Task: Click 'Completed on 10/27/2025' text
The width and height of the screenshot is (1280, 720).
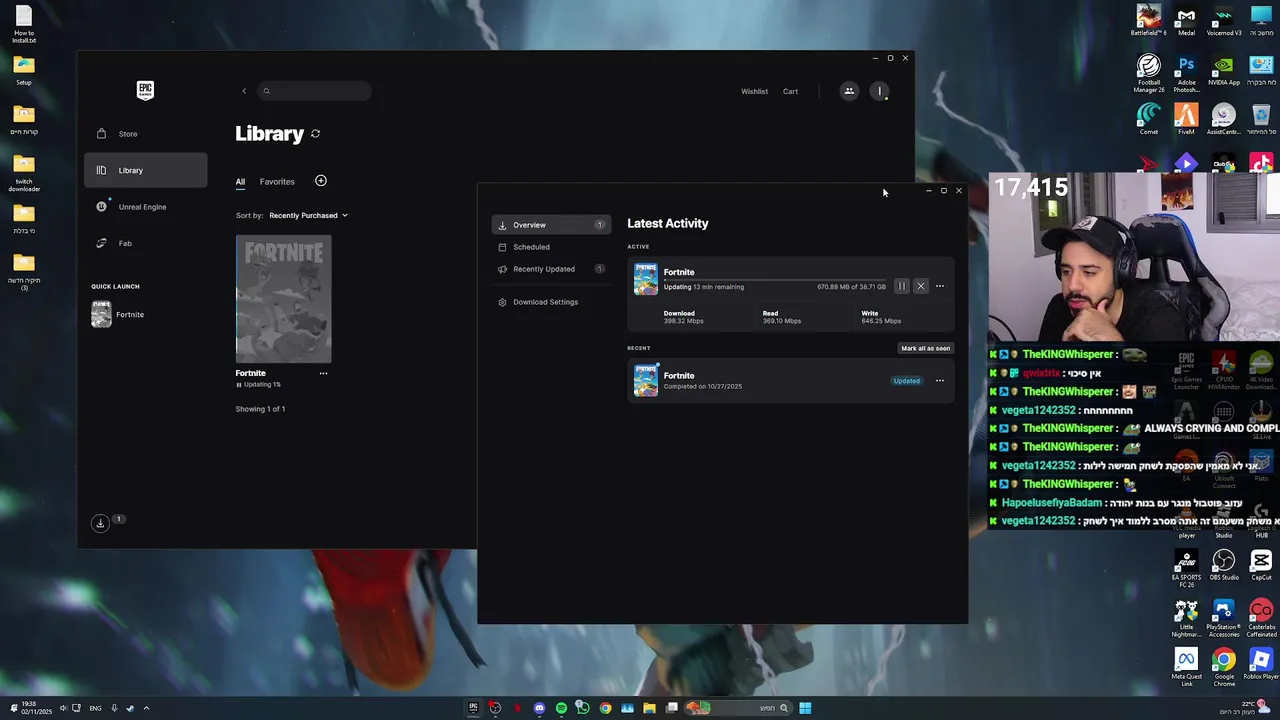Action: point(703,386)
